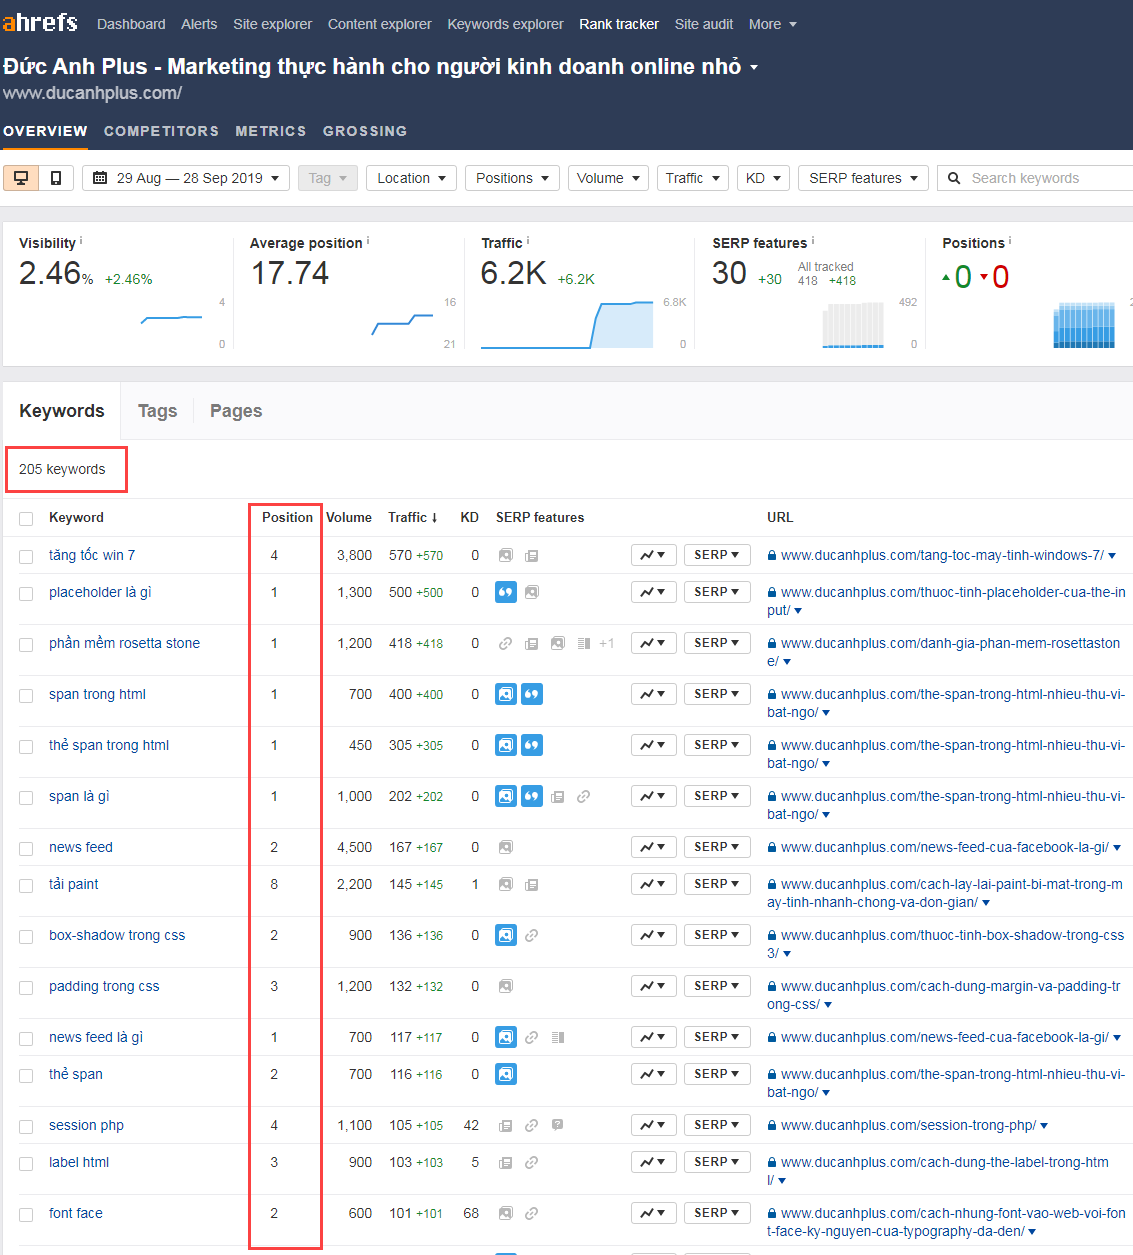Screen dimensions: 1133x1255
Task: Open the date range 29 Aug — 28 Sep dropdown
Action: point(186,178)
